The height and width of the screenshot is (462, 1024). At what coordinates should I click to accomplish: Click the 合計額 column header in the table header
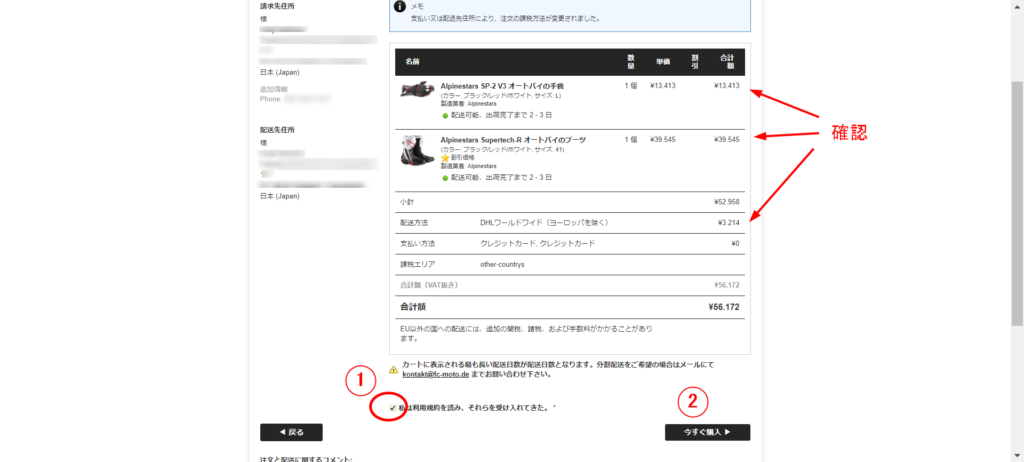(x=727, y=62)
